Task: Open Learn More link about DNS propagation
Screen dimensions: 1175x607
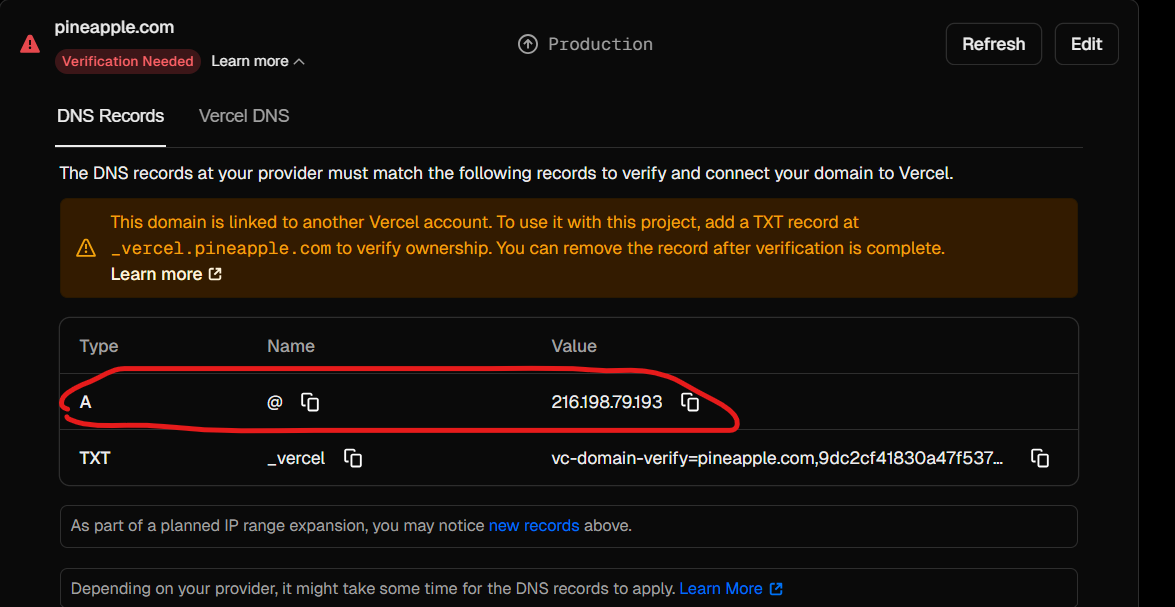Action: (721, 589)
